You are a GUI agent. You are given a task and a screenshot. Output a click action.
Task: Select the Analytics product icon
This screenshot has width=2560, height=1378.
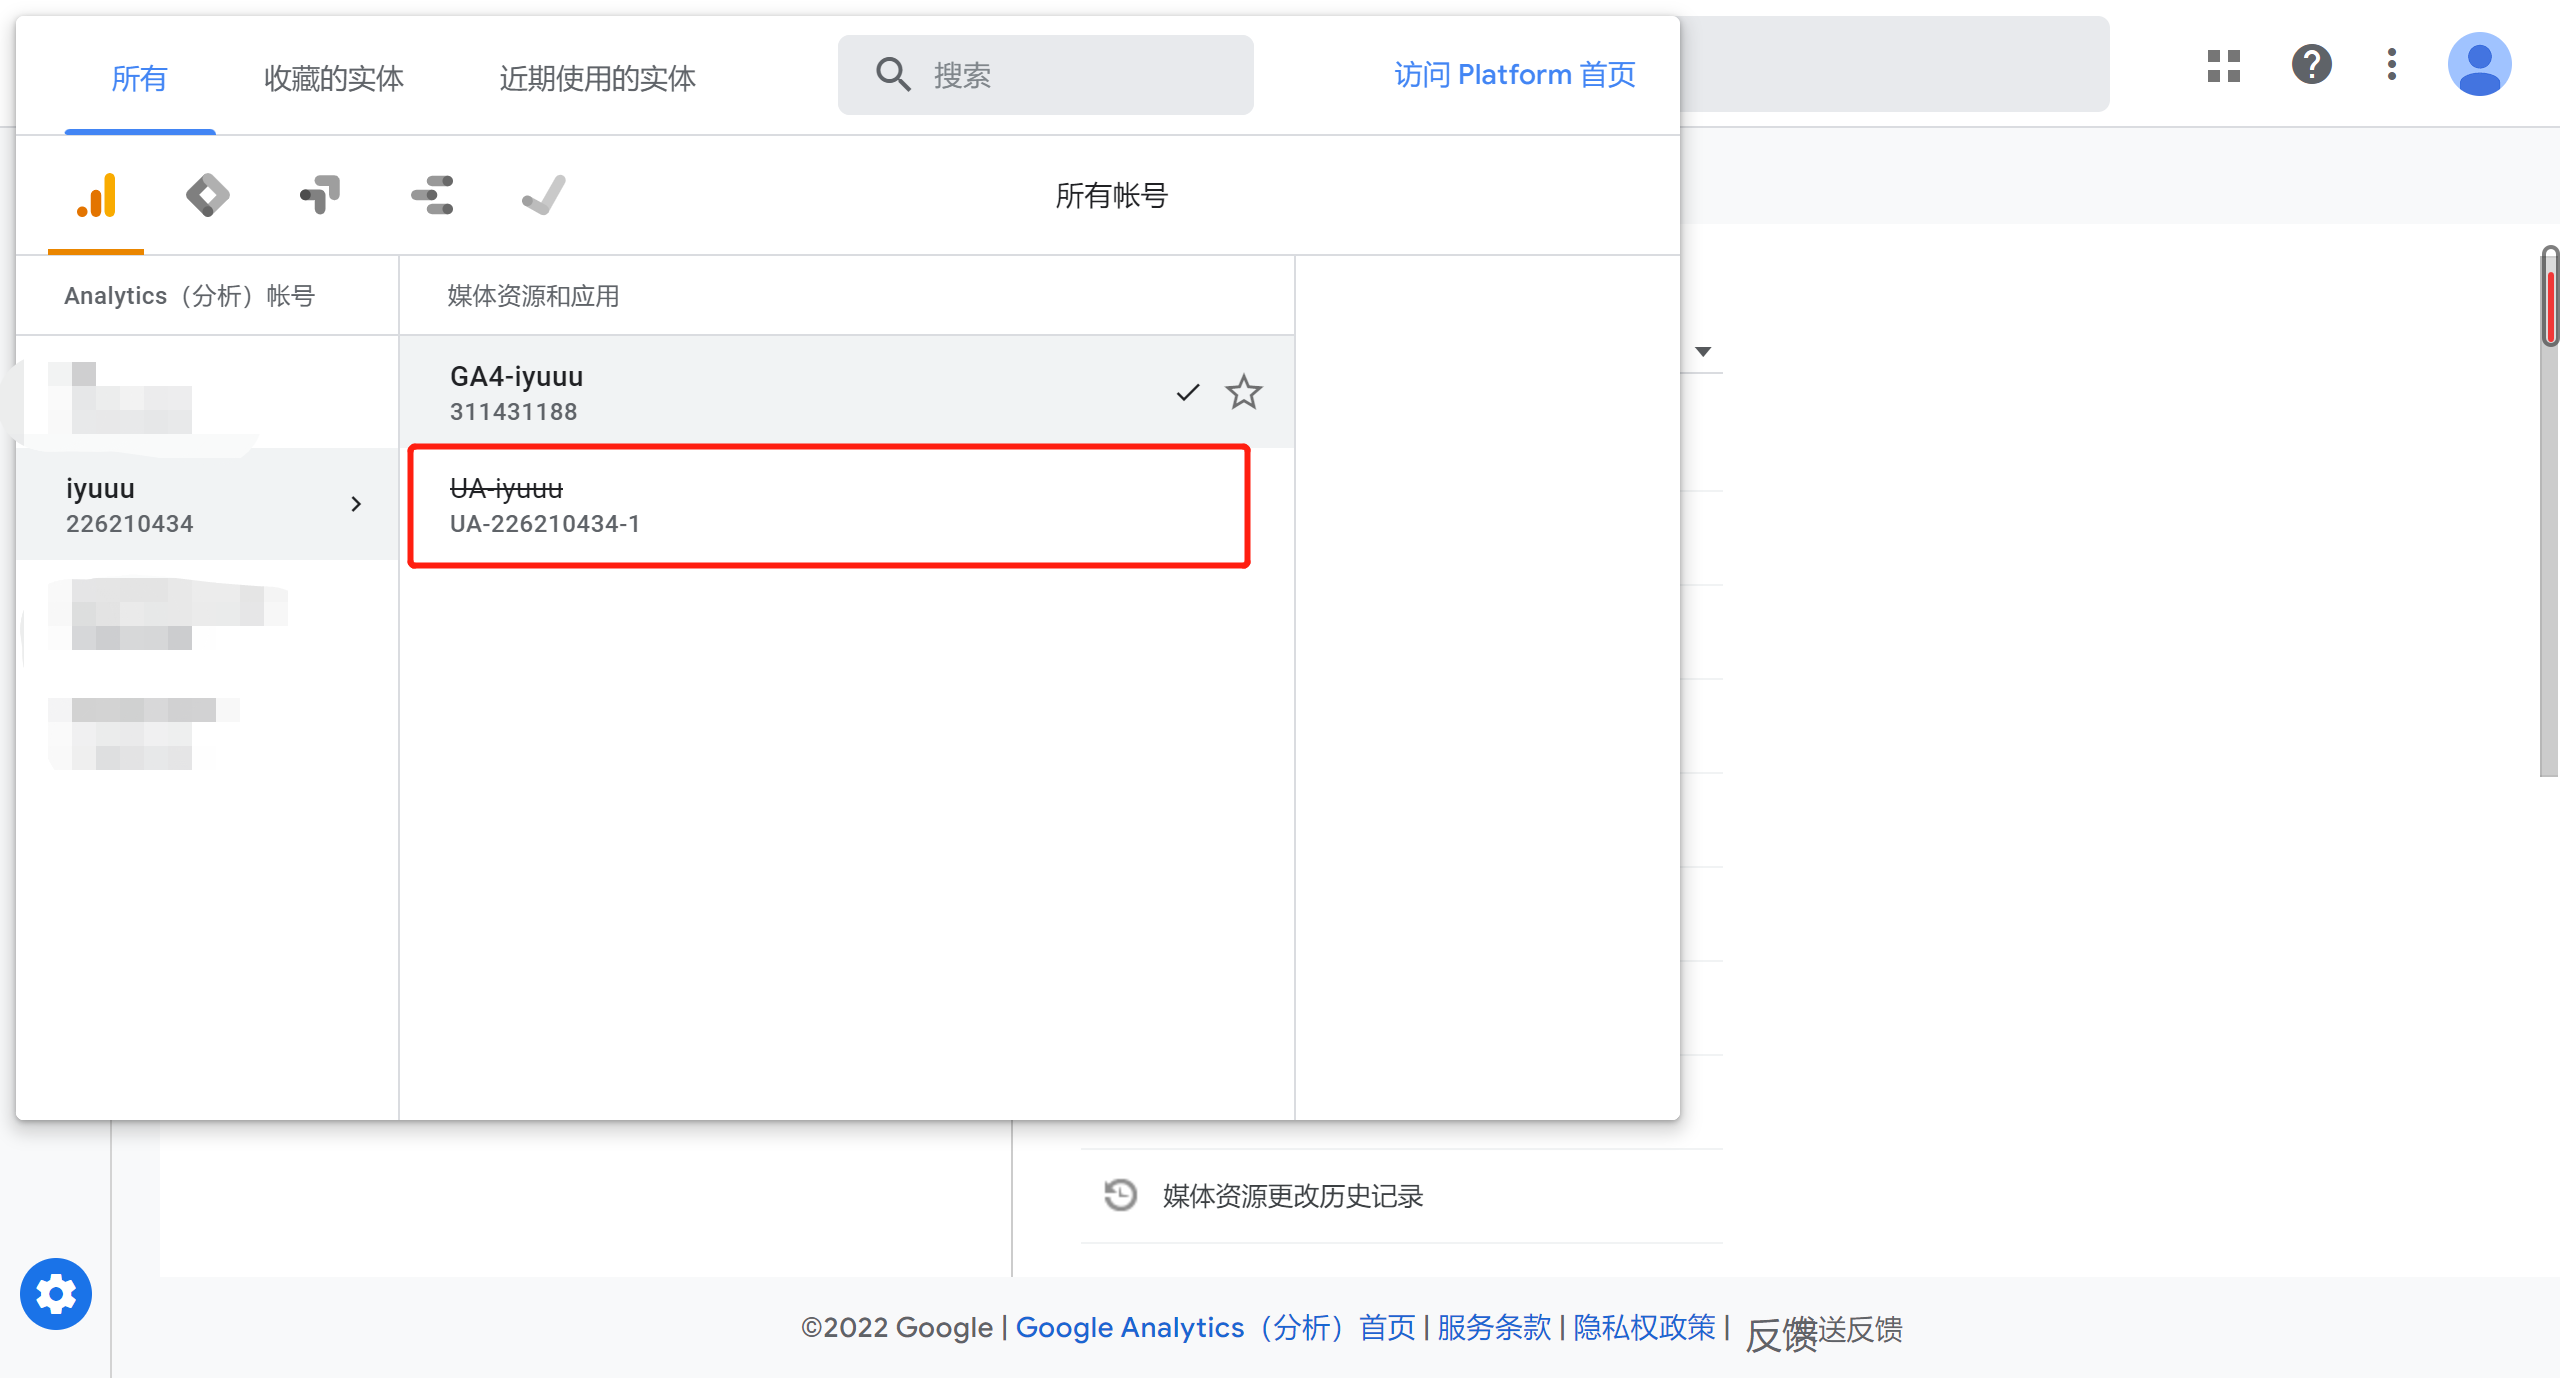coord(95,194)
